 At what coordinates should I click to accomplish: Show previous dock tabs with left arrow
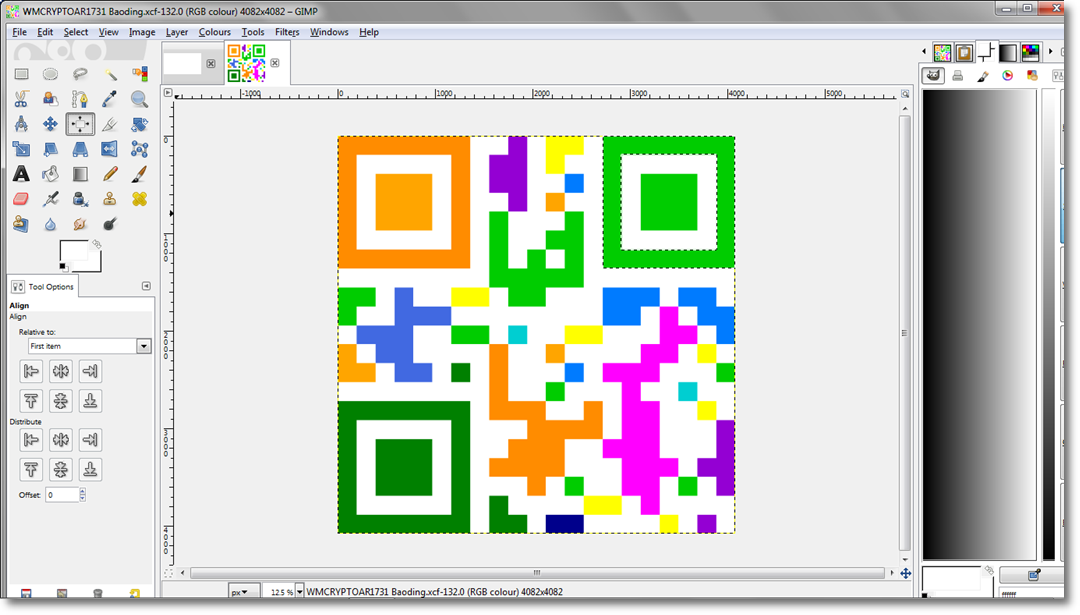924,52
